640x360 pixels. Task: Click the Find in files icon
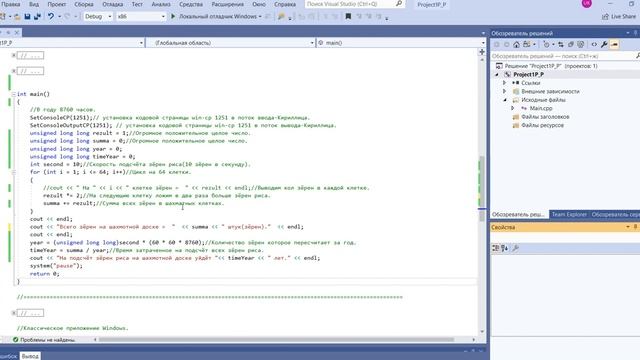(281, 16)
